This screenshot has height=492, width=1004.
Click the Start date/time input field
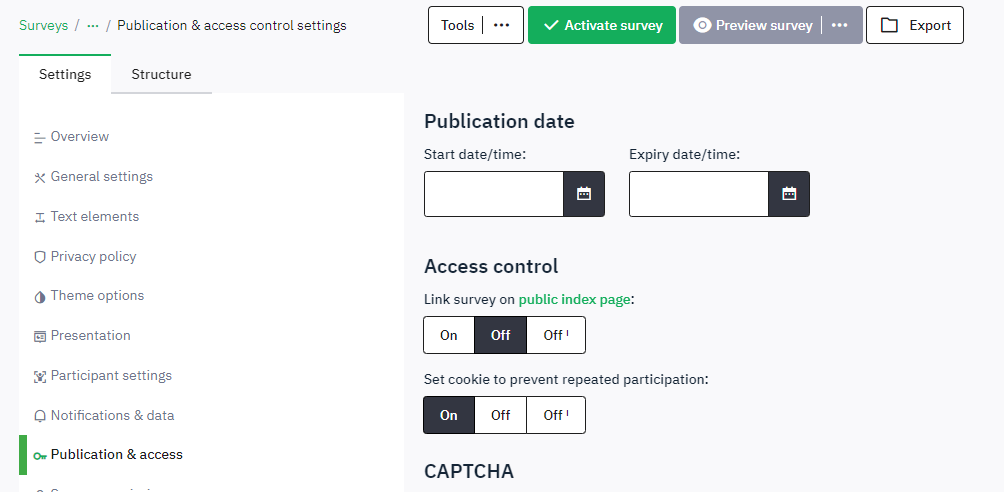click(494, 194)
